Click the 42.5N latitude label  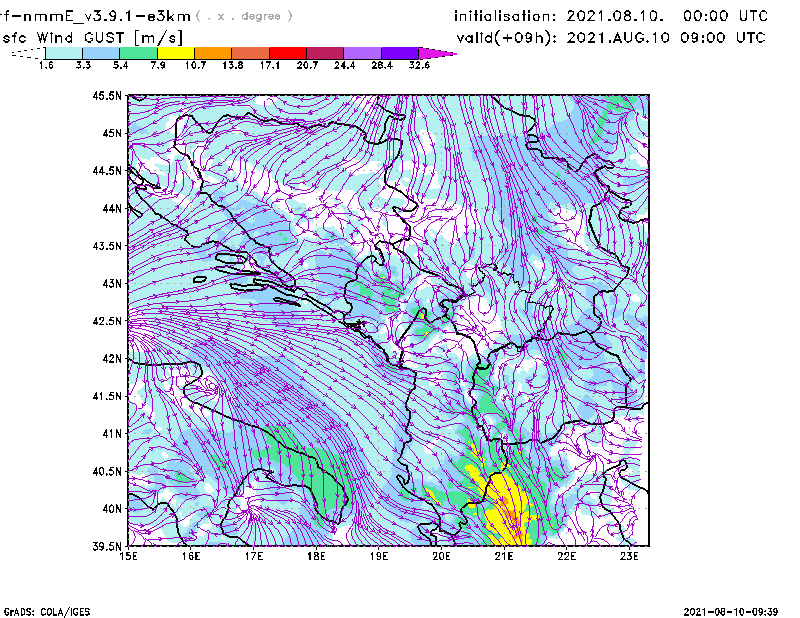[107, 321]
